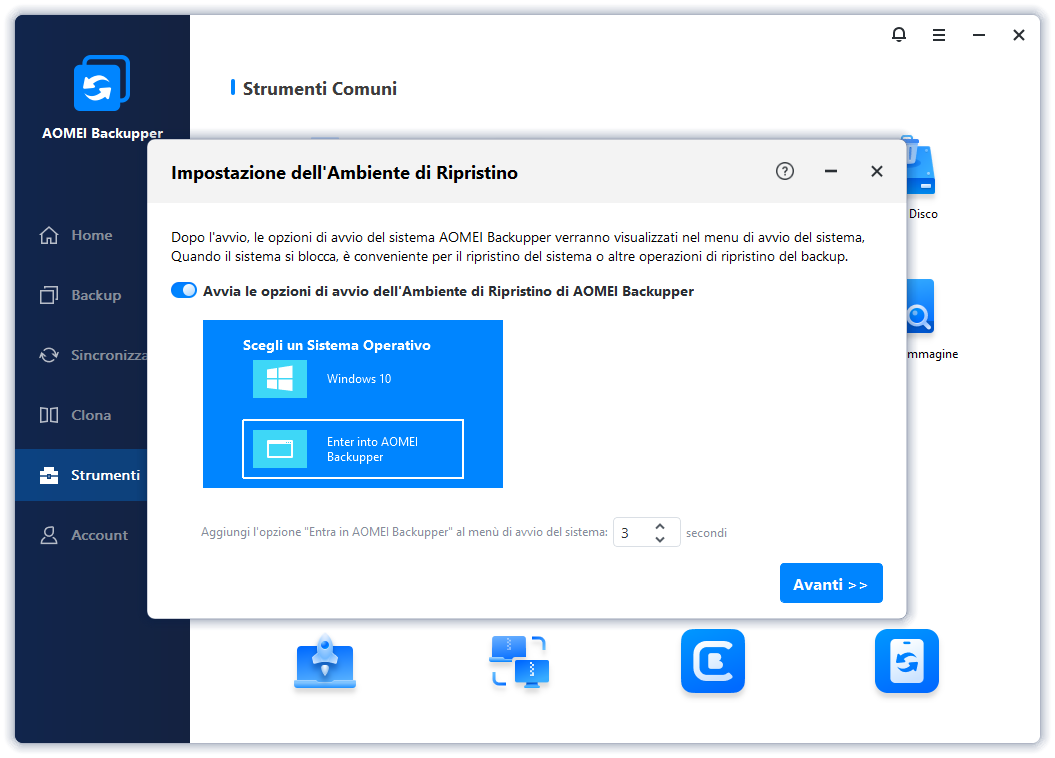Click the Windows 10 logo tile
The image size is (1055, 758).
click(x=280, y=379)
